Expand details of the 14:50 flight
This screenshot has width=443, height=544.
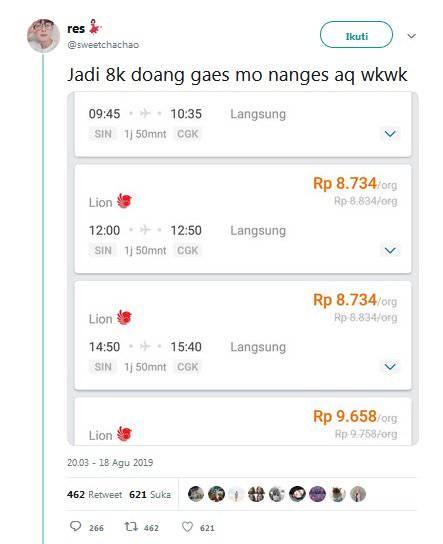tap(390, 366)
